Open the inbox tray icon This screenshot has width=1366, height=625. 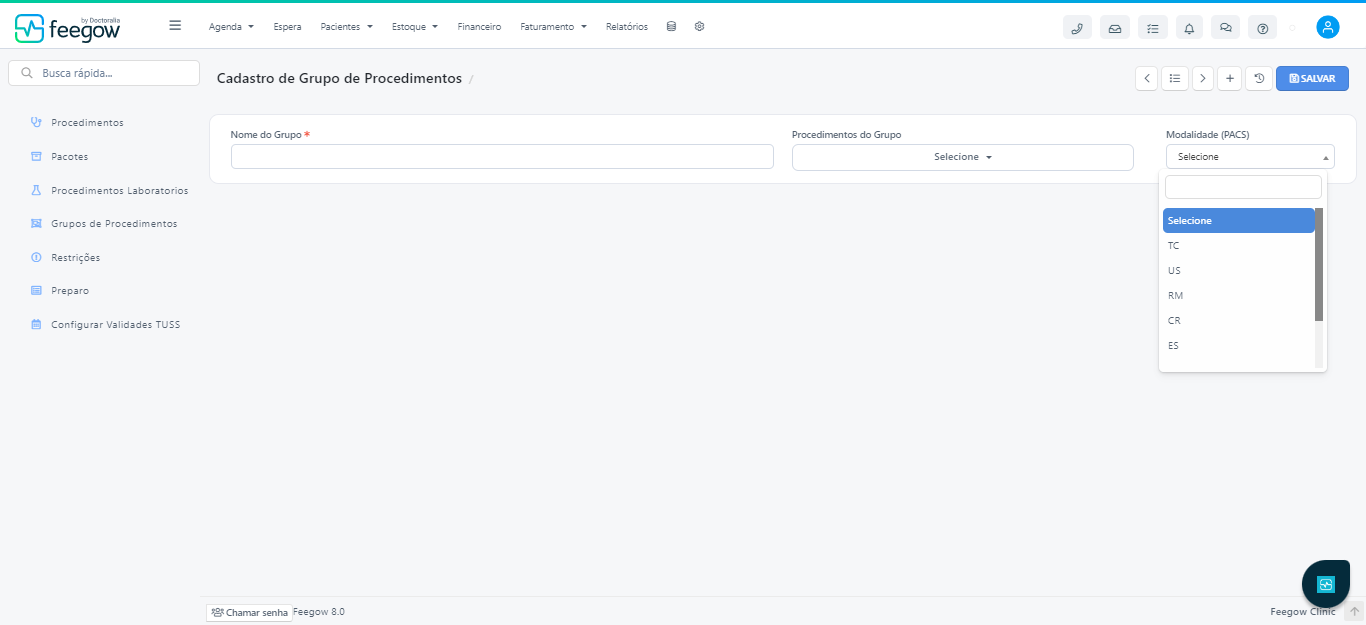coord(1115,28)
